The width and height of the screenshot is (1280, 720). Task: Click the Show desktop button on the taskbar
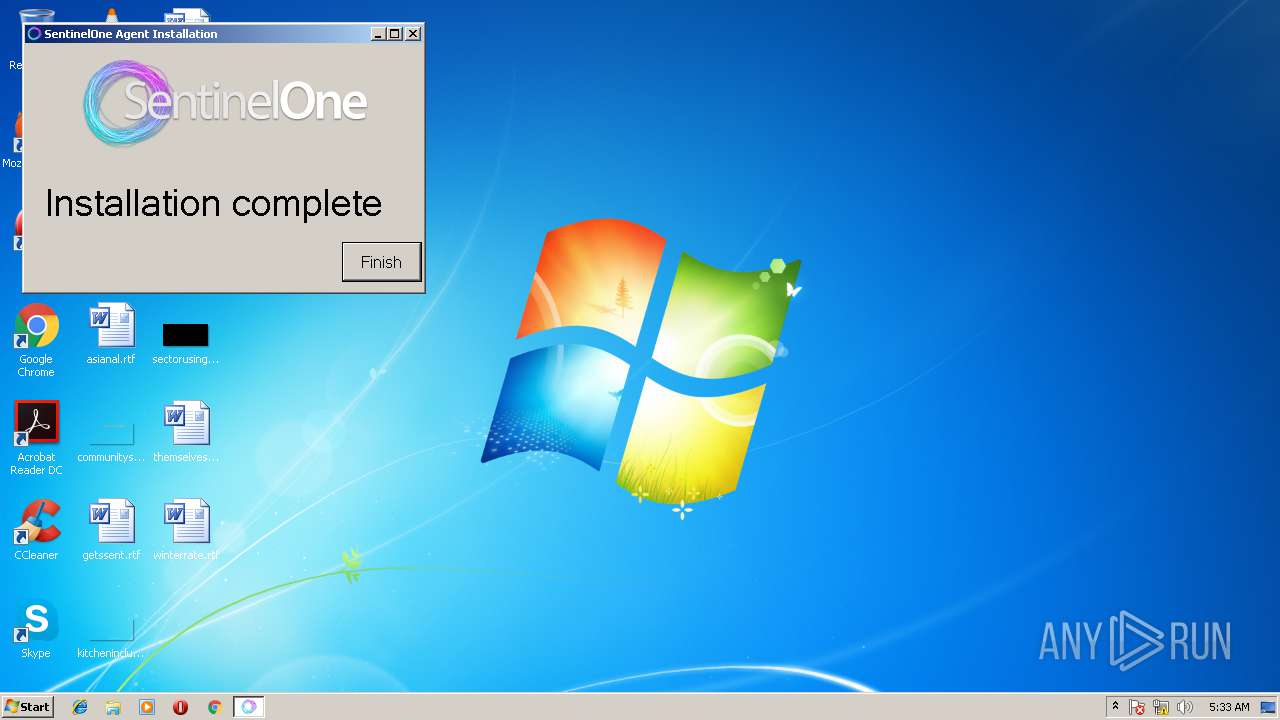[x=1268, y=707]
